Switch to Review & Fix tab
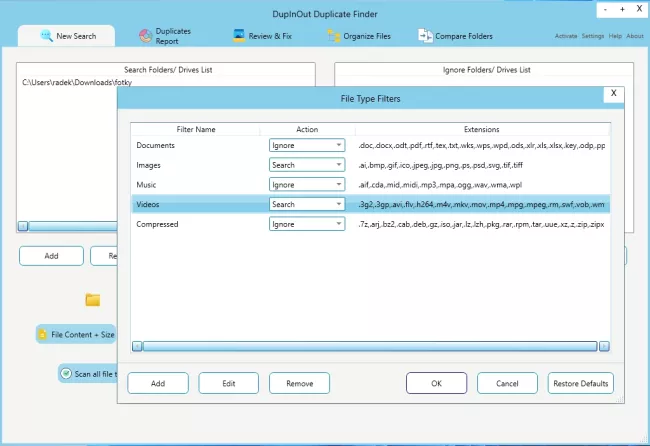Viewport: 650px width, 446px height. coord(262,36)
